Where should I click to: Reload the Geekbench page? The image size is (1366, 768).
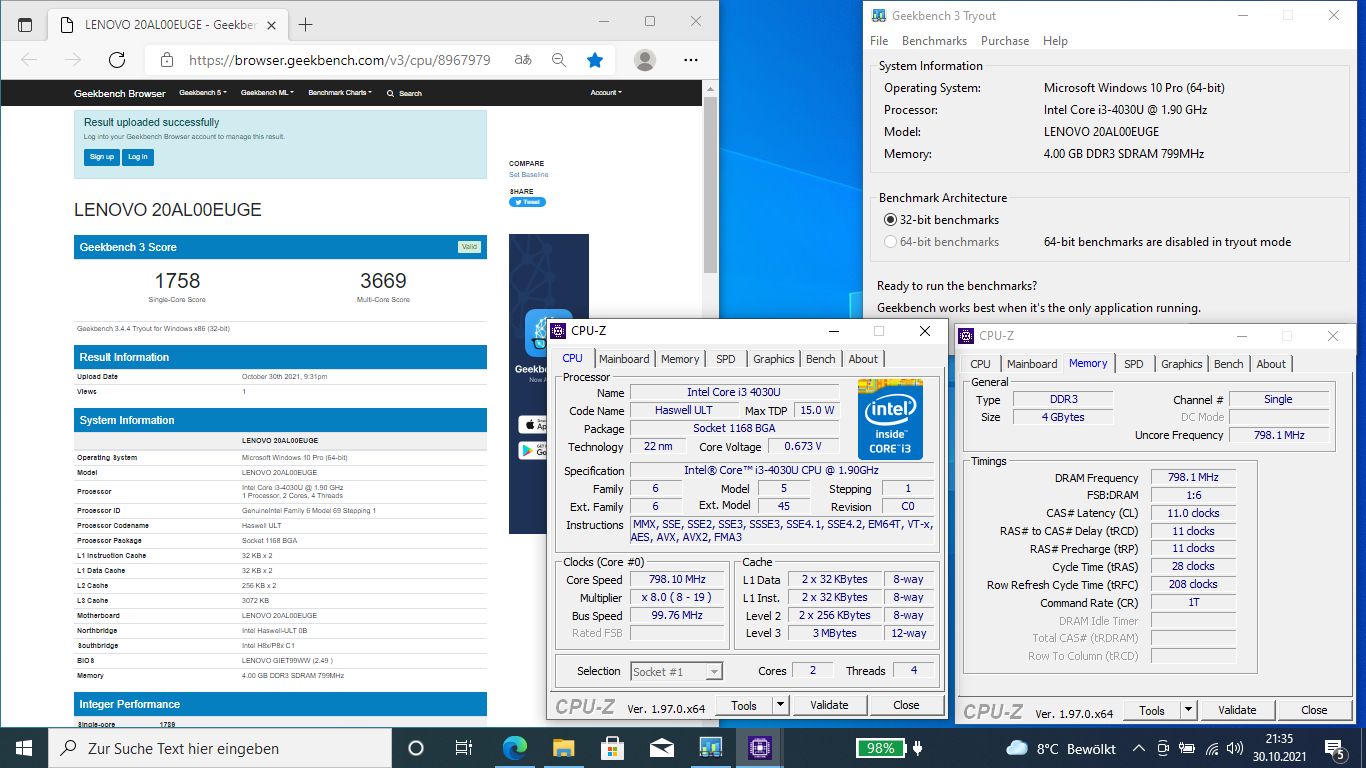click(117, 60)
